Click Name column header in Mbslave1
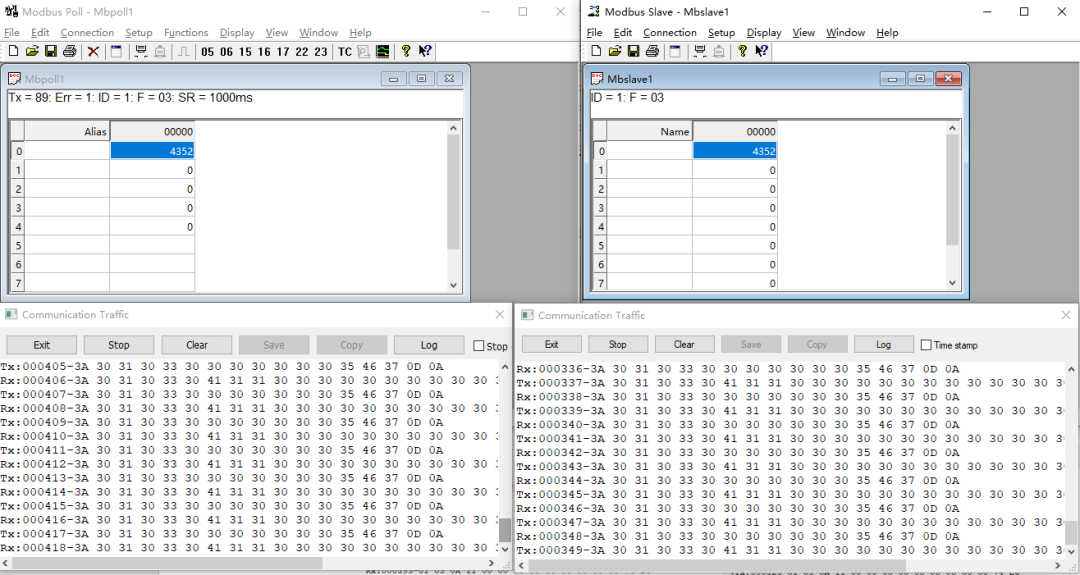 [x=649, y=131]
